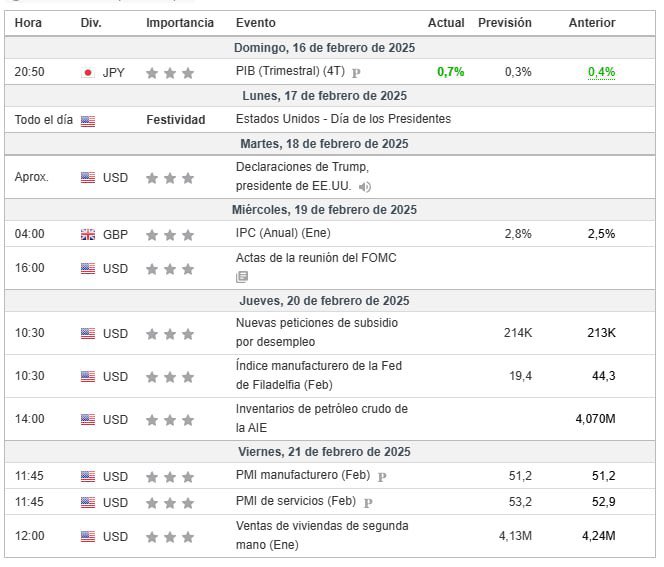Click US flag in Ventas de viviendas row
The height and width of the screenshot is (567, 664).
(x=88, y=537)
